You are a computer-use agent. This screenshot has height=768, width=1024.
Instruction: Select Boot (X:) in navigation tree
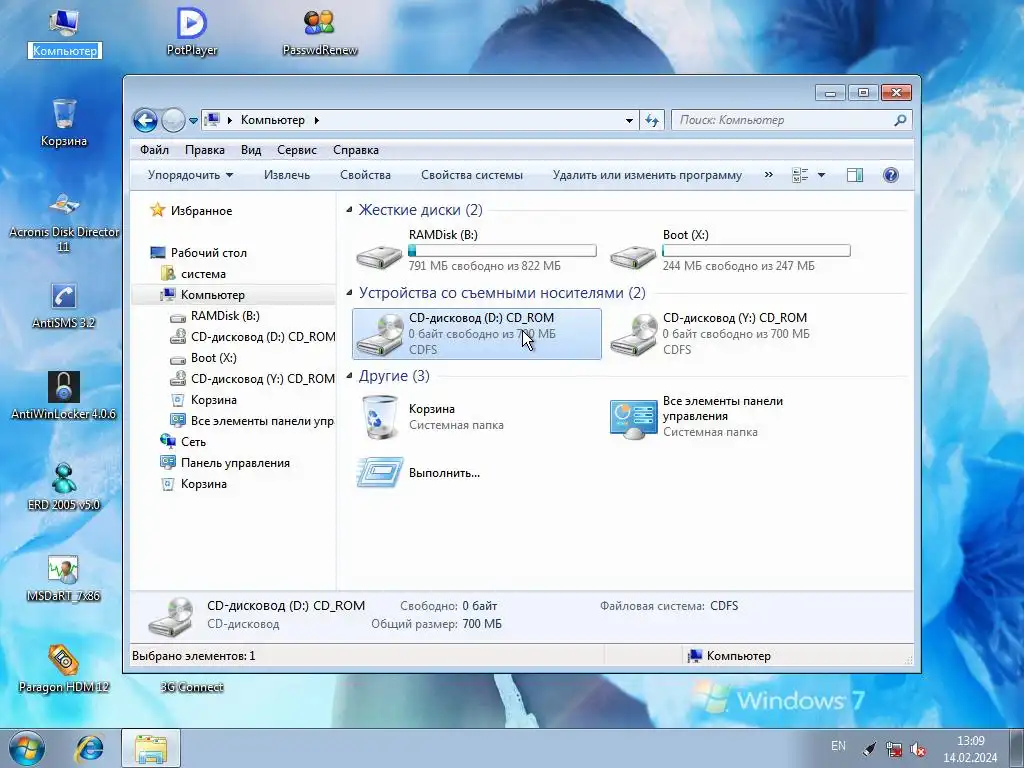coord(214,358)
